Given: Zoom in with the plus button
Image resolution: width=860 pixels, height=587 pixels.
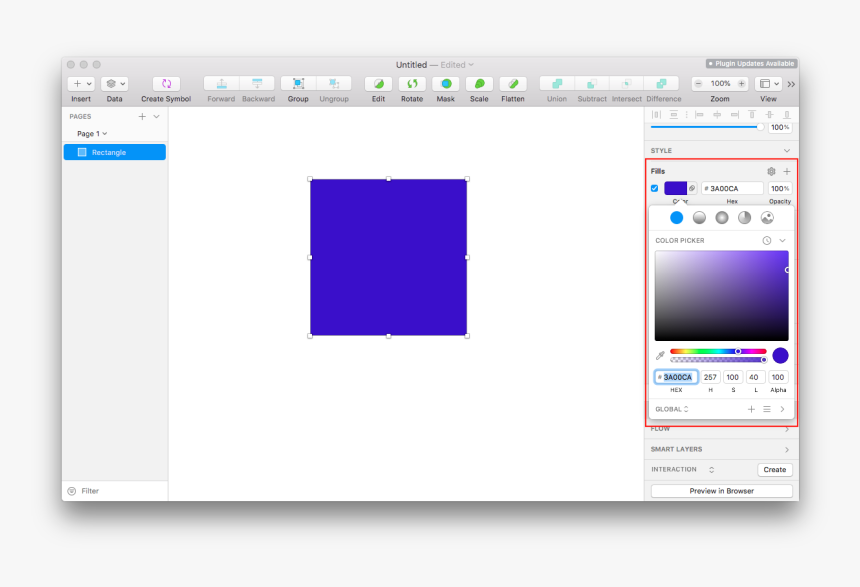Looking at the screenshot, I should 742,83.
